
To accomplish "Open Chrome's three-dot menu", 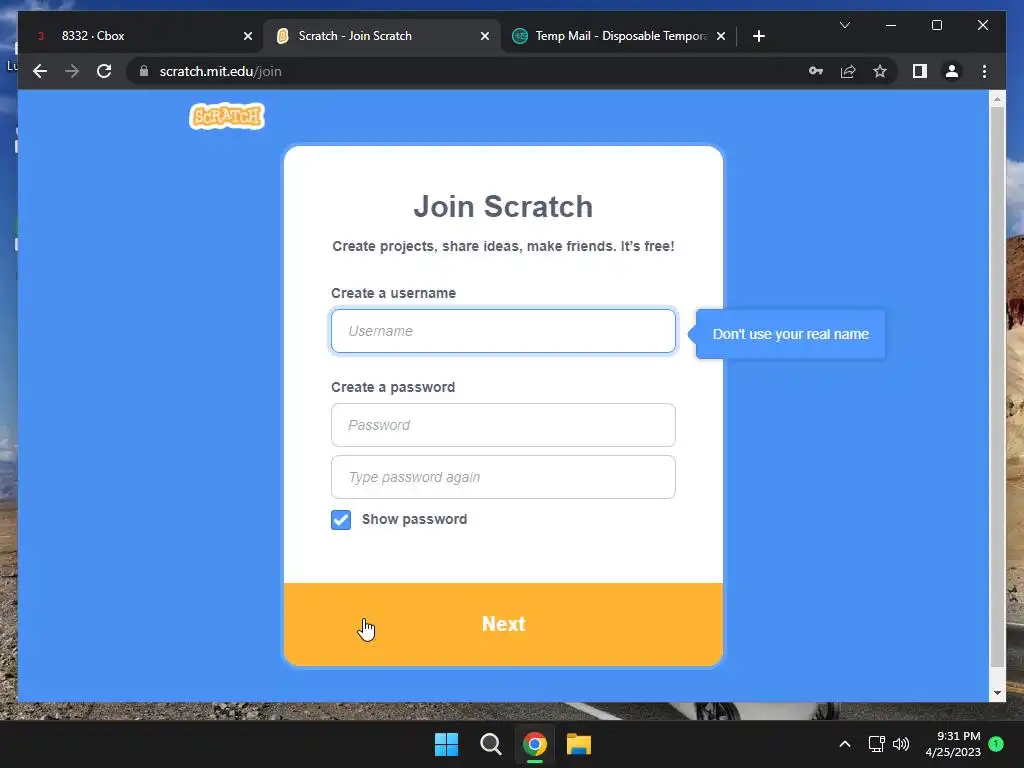I will (x=984, y=71).
